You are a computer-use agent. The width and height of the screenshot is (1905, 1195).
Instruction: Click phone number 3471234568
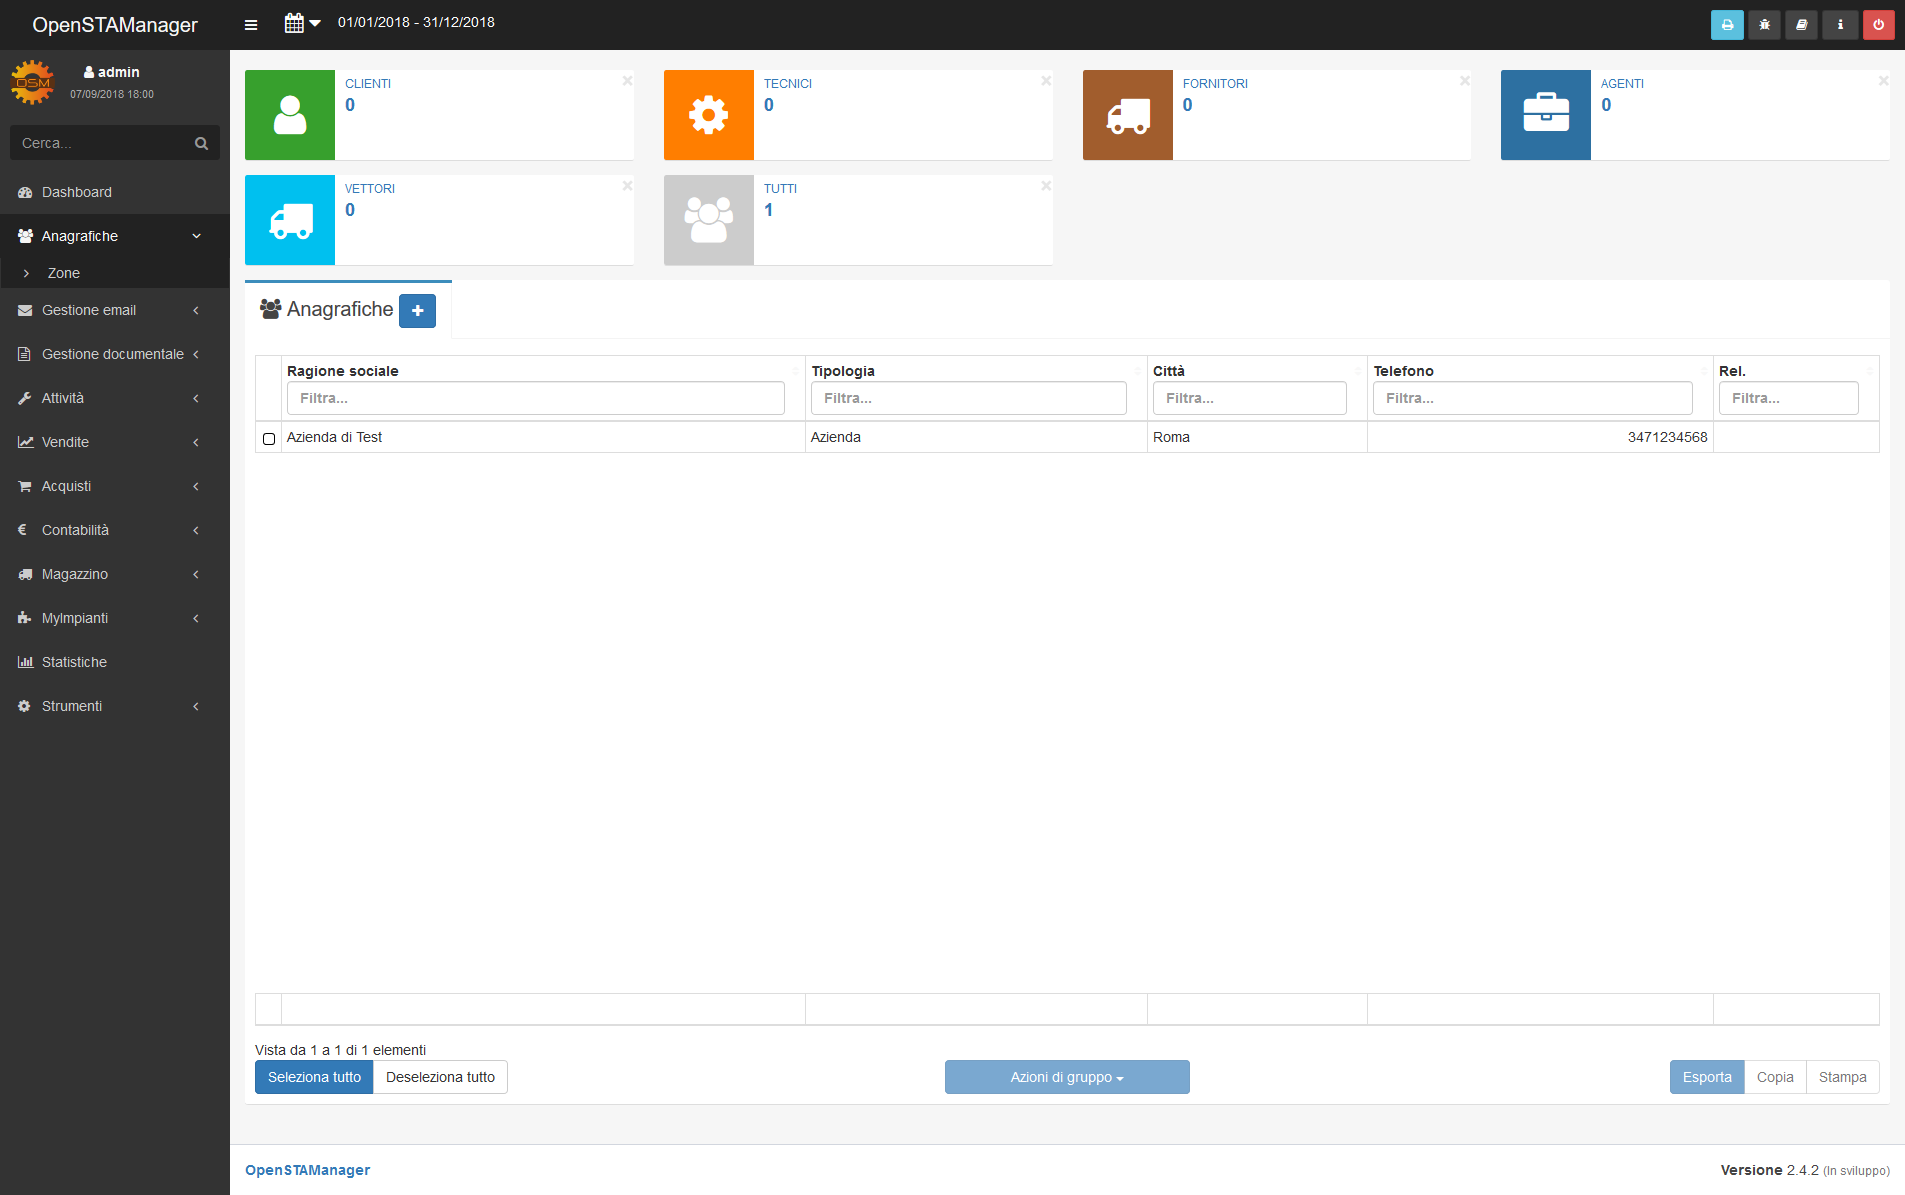point(1667,437)
